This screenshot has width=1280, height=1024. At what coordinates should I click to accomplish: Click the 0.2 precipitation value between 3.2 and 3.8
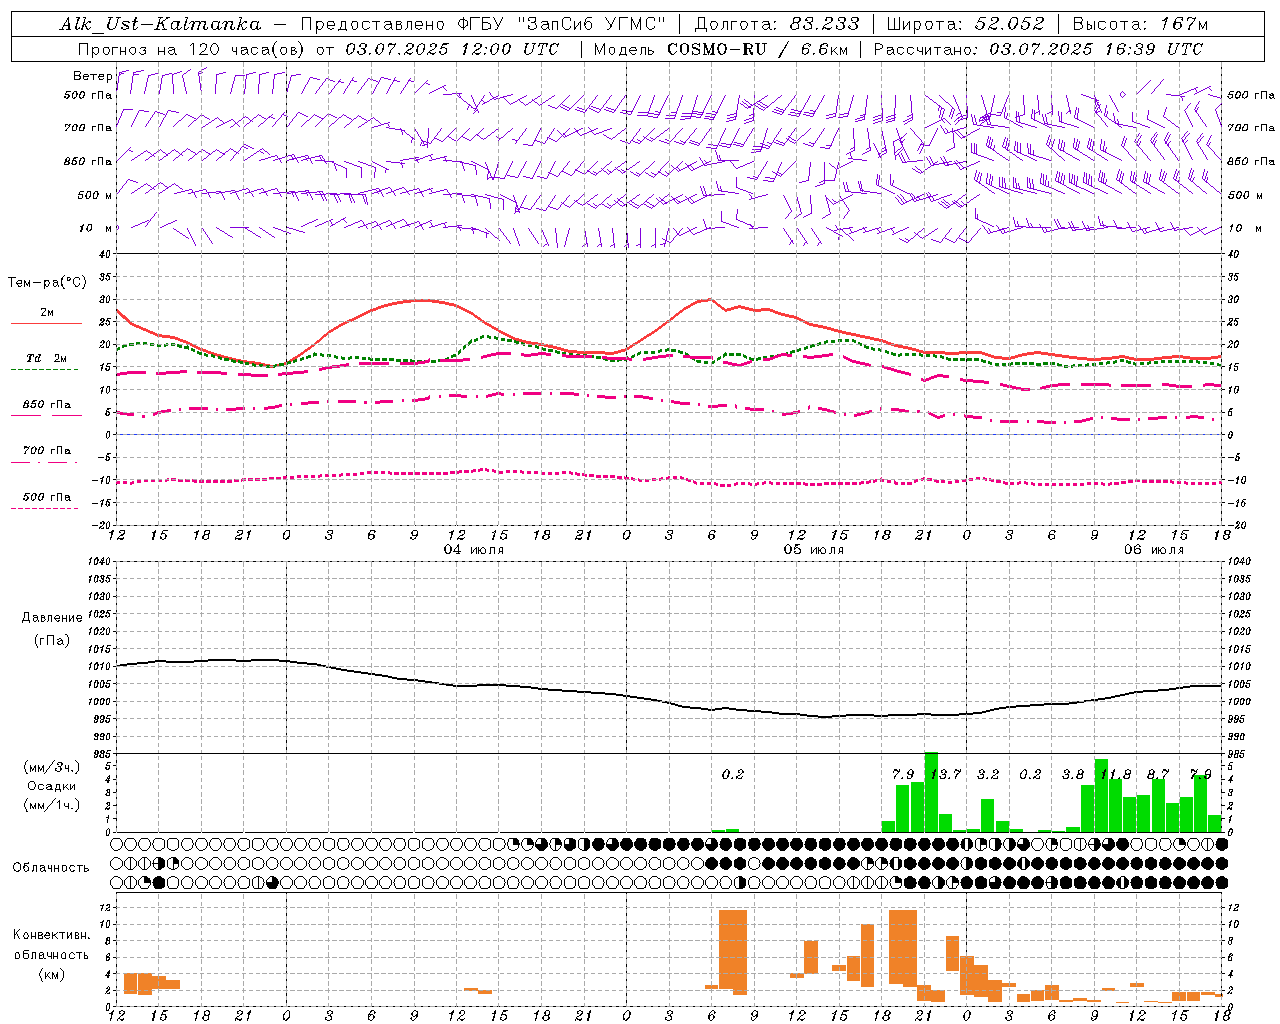pos(1030,775)
